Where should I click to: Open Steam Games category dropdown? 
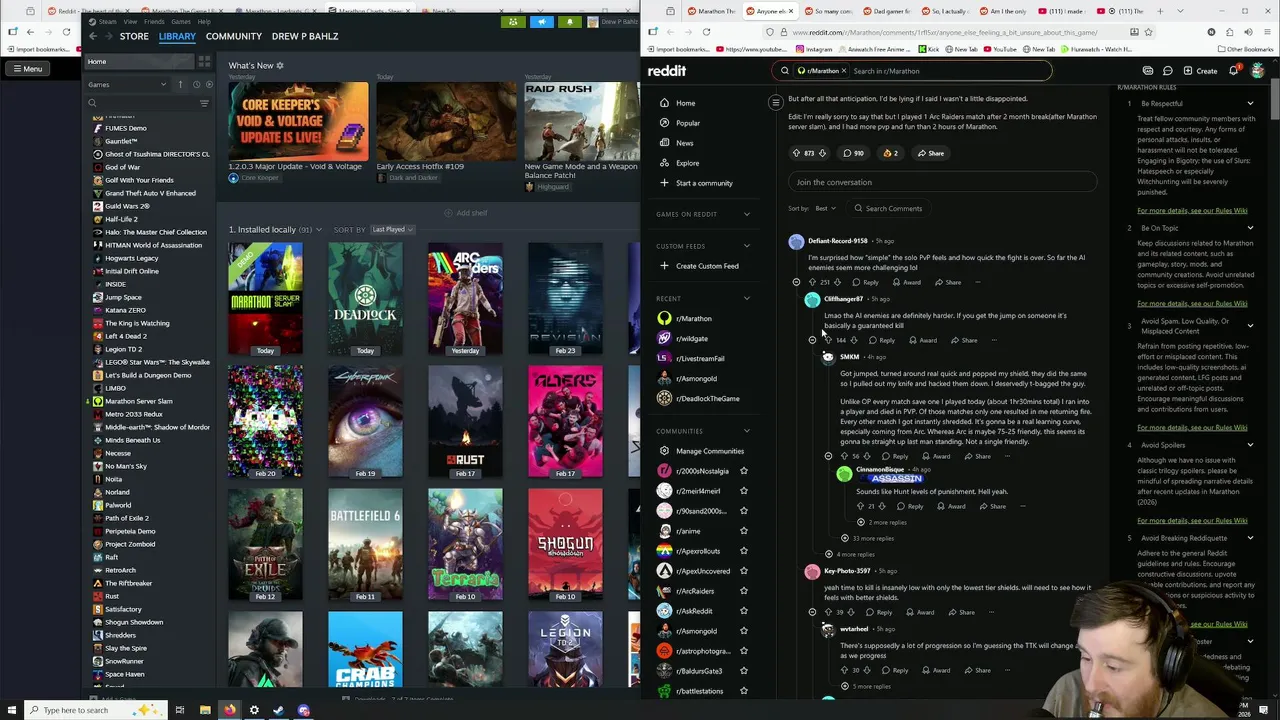tap(127, 84)
